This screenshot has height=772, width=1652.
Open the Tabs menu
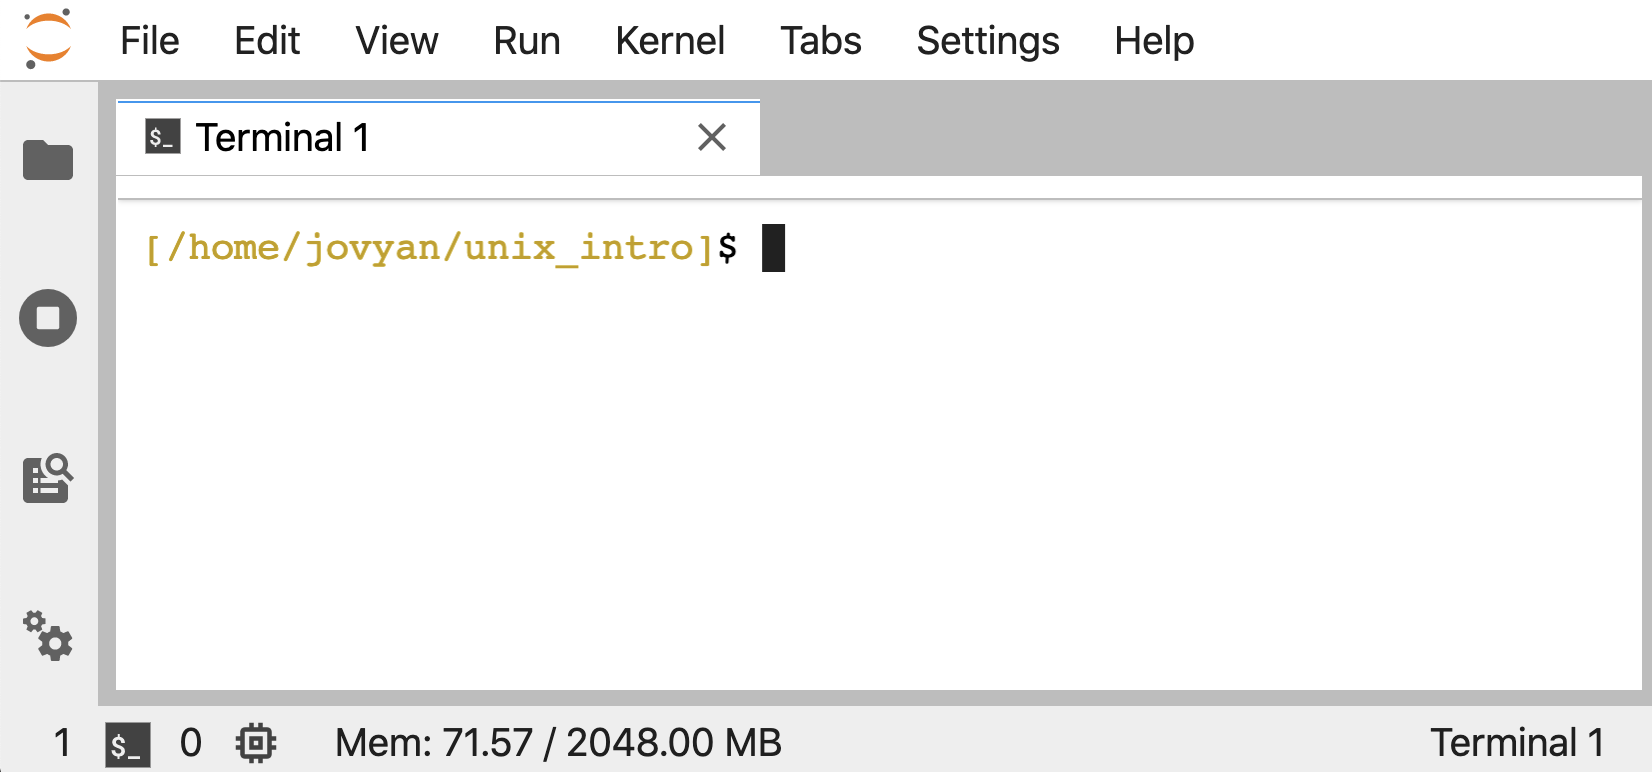(821, 41)
